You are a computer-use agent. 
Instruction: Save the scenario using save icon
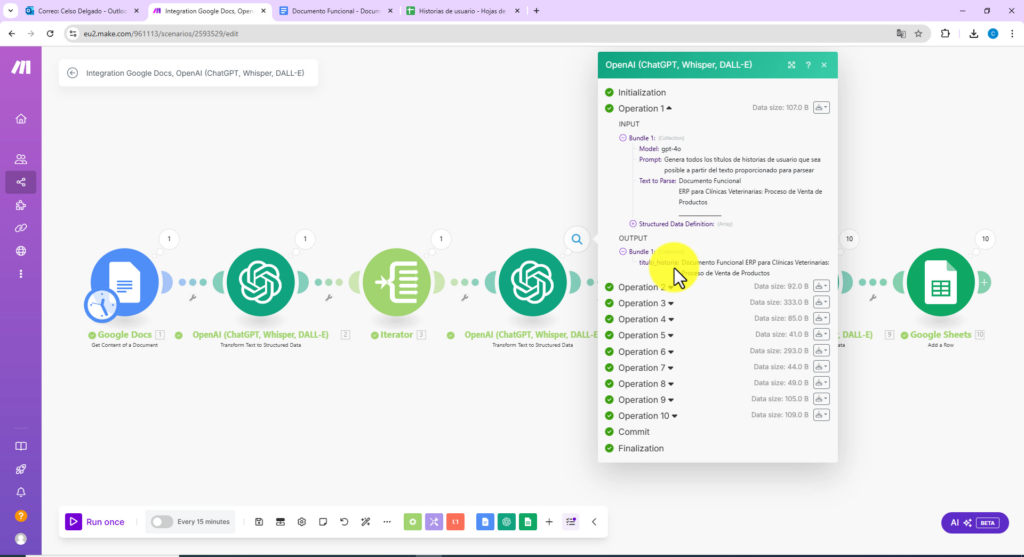pyautogui.click(x=259, y=522)
